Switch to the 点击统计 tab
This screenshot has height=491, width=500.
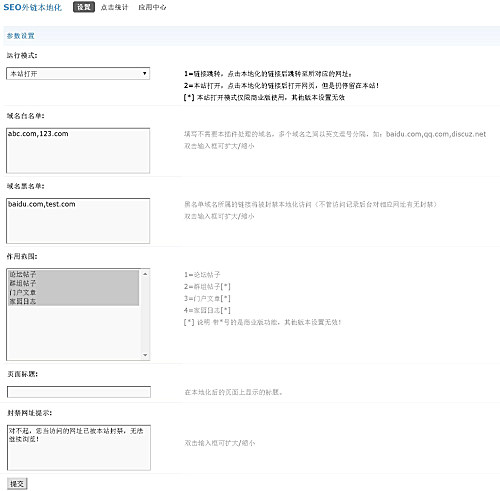(114, 7)
